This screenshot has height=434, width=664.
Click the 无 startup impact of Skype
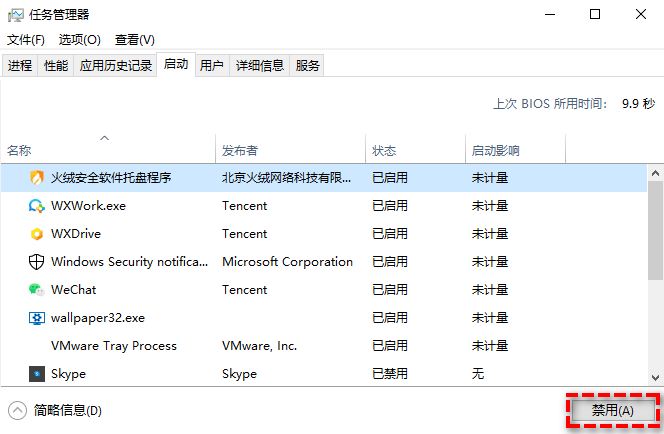tap(478, 374)
